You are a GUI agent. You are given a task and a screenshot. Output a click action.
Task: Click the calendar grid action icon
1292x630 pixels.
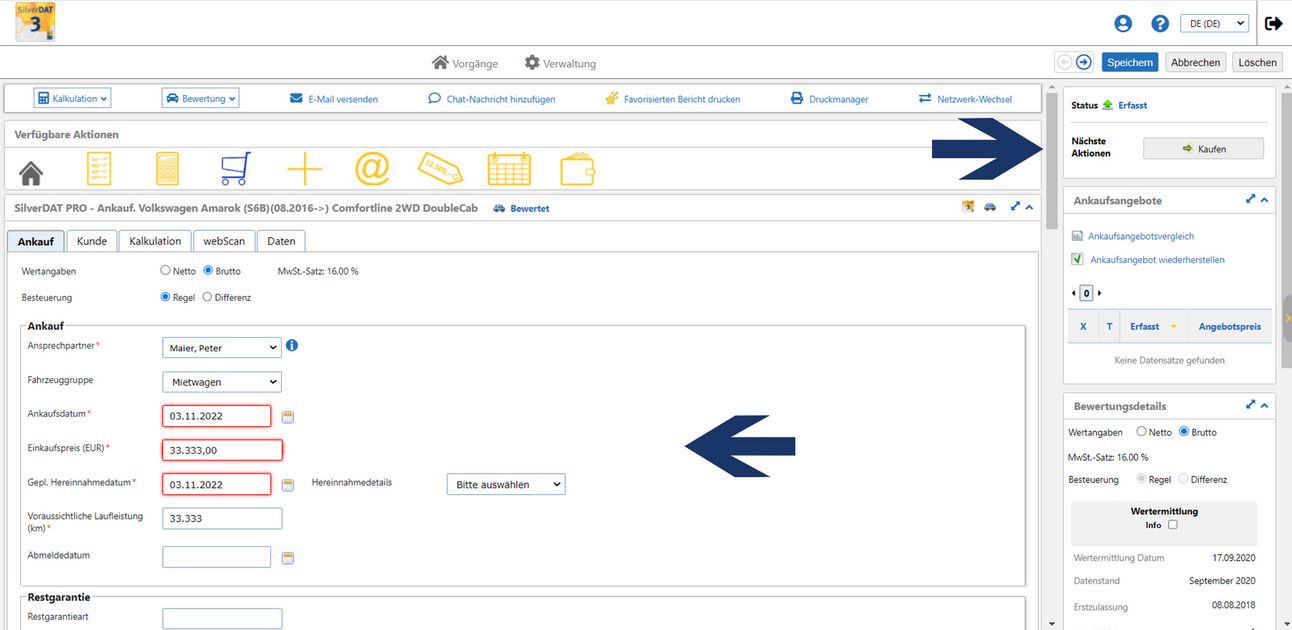[x=509, y=169]
